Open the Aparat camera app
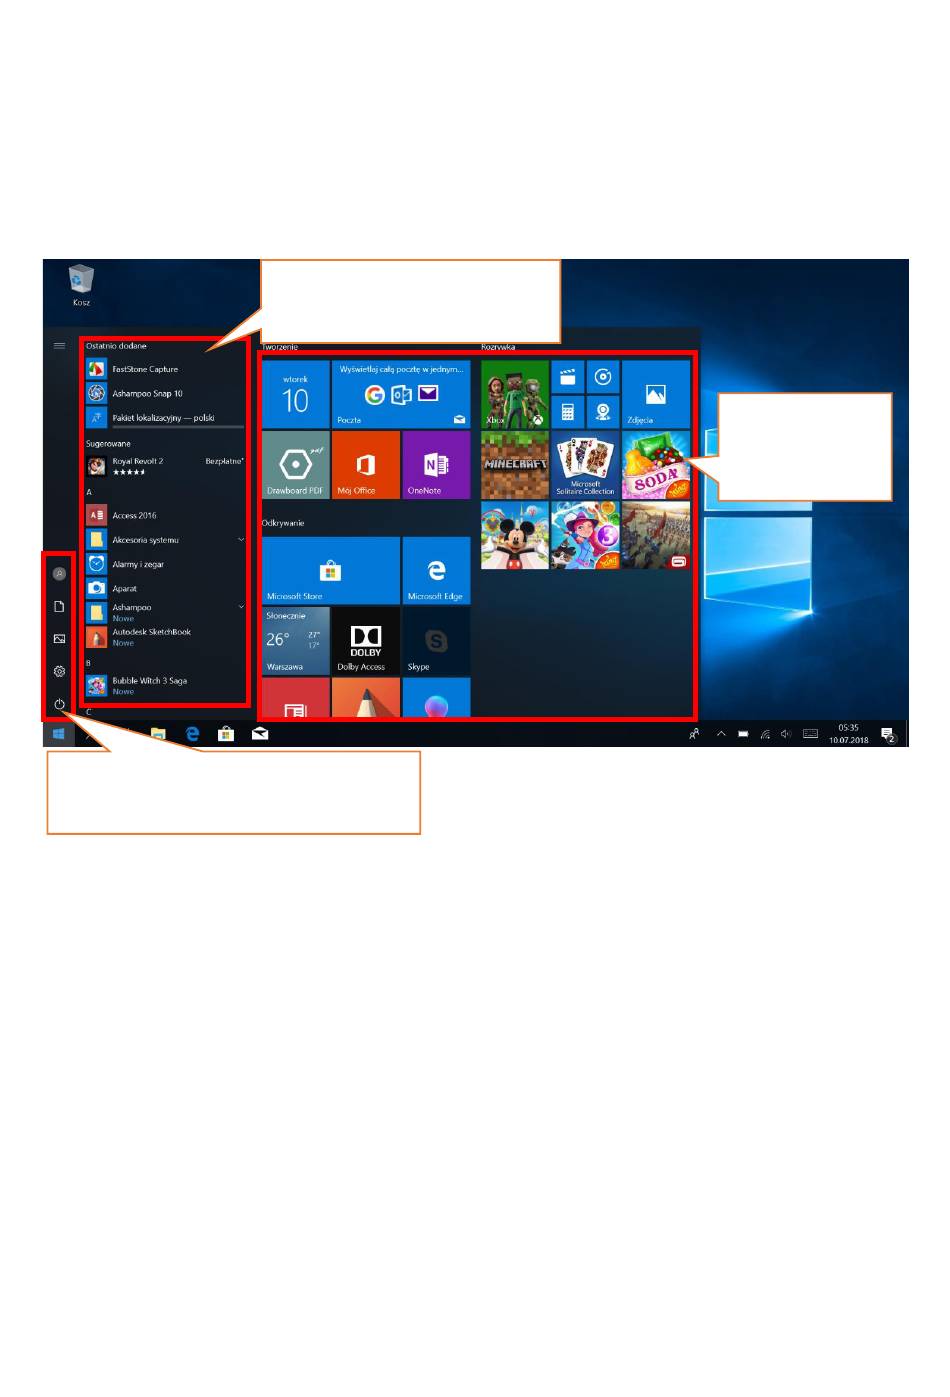 point(165,588)
